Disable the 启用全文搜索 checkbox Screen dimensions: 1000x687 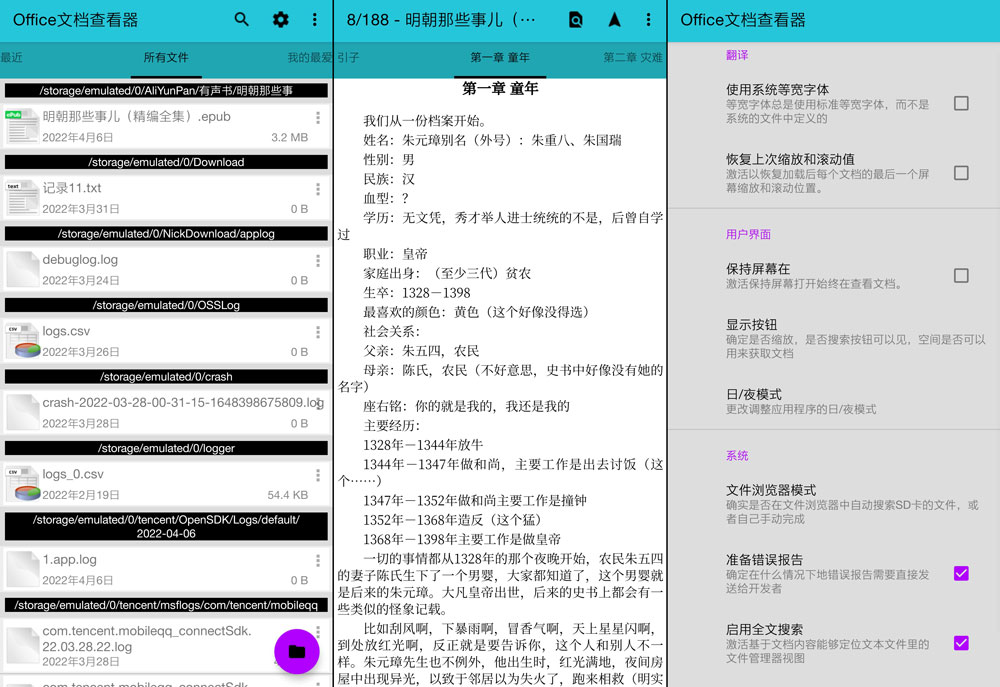(961, 643)
